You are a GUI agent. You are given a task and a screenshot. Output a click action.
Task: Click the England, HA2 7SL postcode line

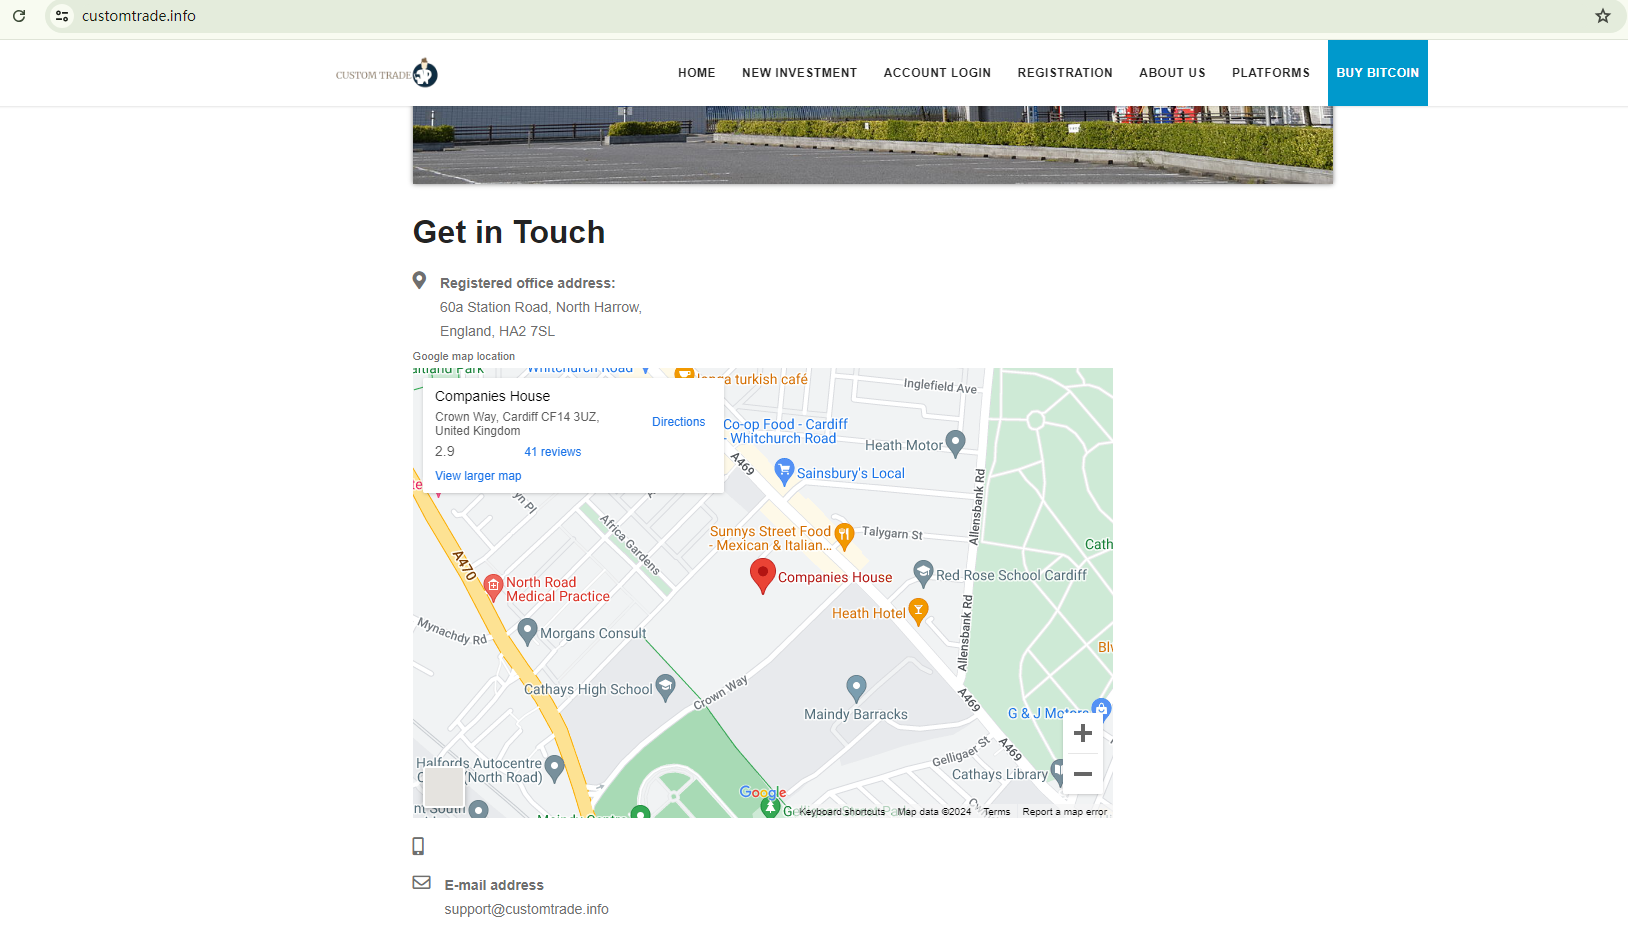[x=497, y=331]
